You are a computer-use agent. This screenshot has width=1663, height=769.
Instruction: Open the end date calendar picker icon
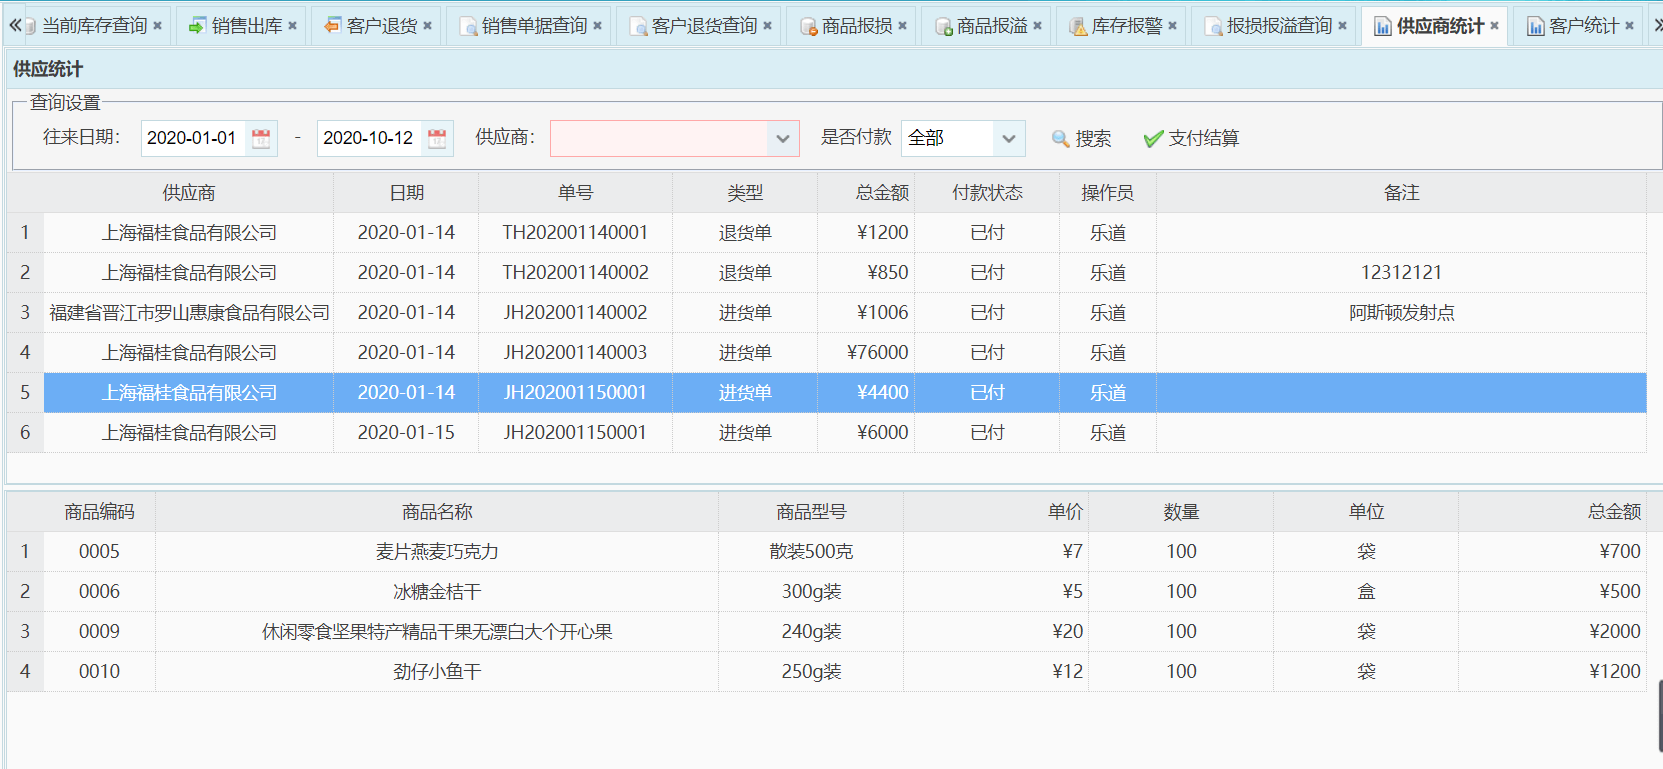pos(437,138)
